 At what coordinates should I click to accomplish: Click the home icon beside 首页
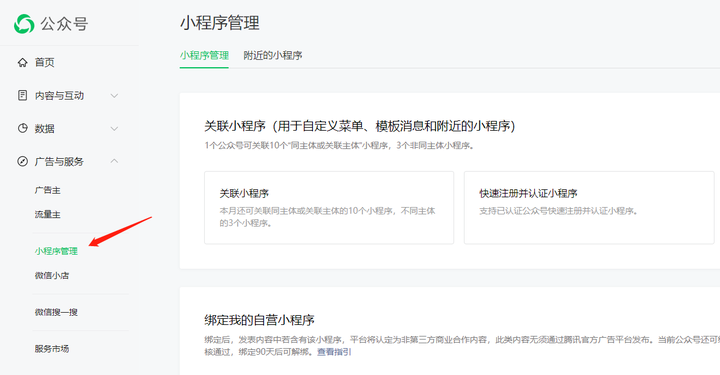click(x=22, y=62)
